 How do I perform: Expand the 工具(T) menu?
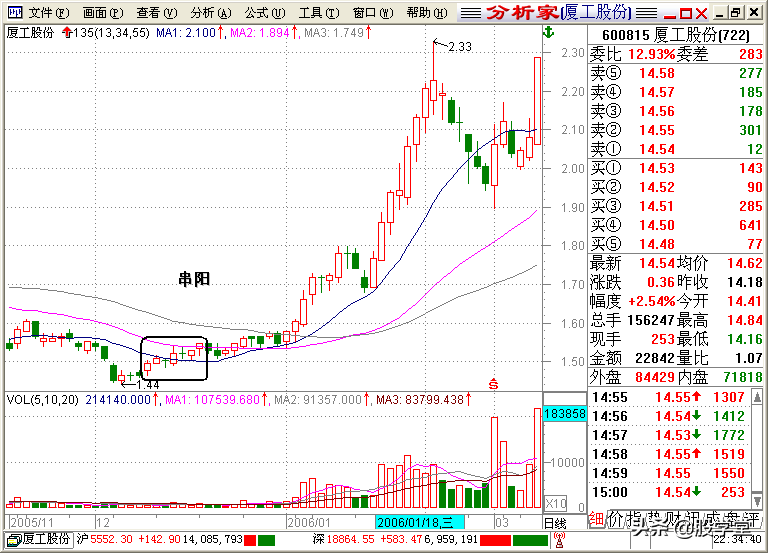click(319, 13)
